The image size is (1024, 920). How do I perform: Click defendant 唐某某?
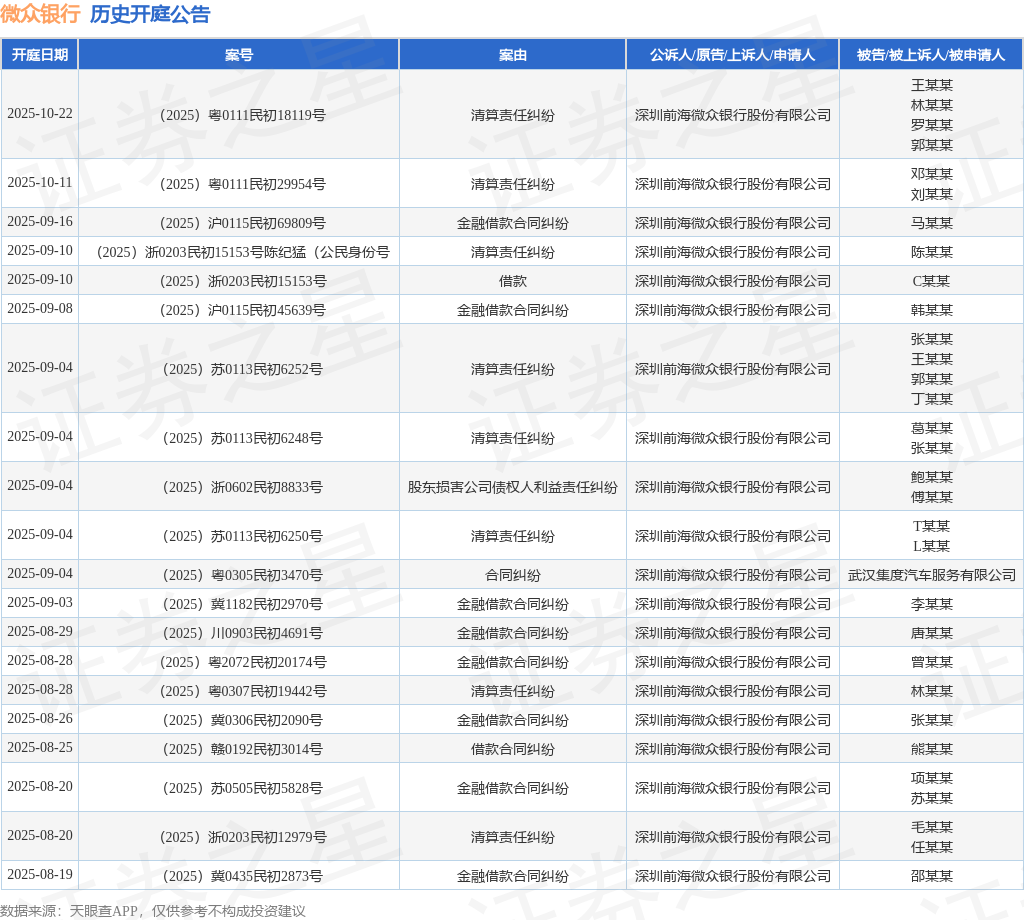click(x=931, y=633)
